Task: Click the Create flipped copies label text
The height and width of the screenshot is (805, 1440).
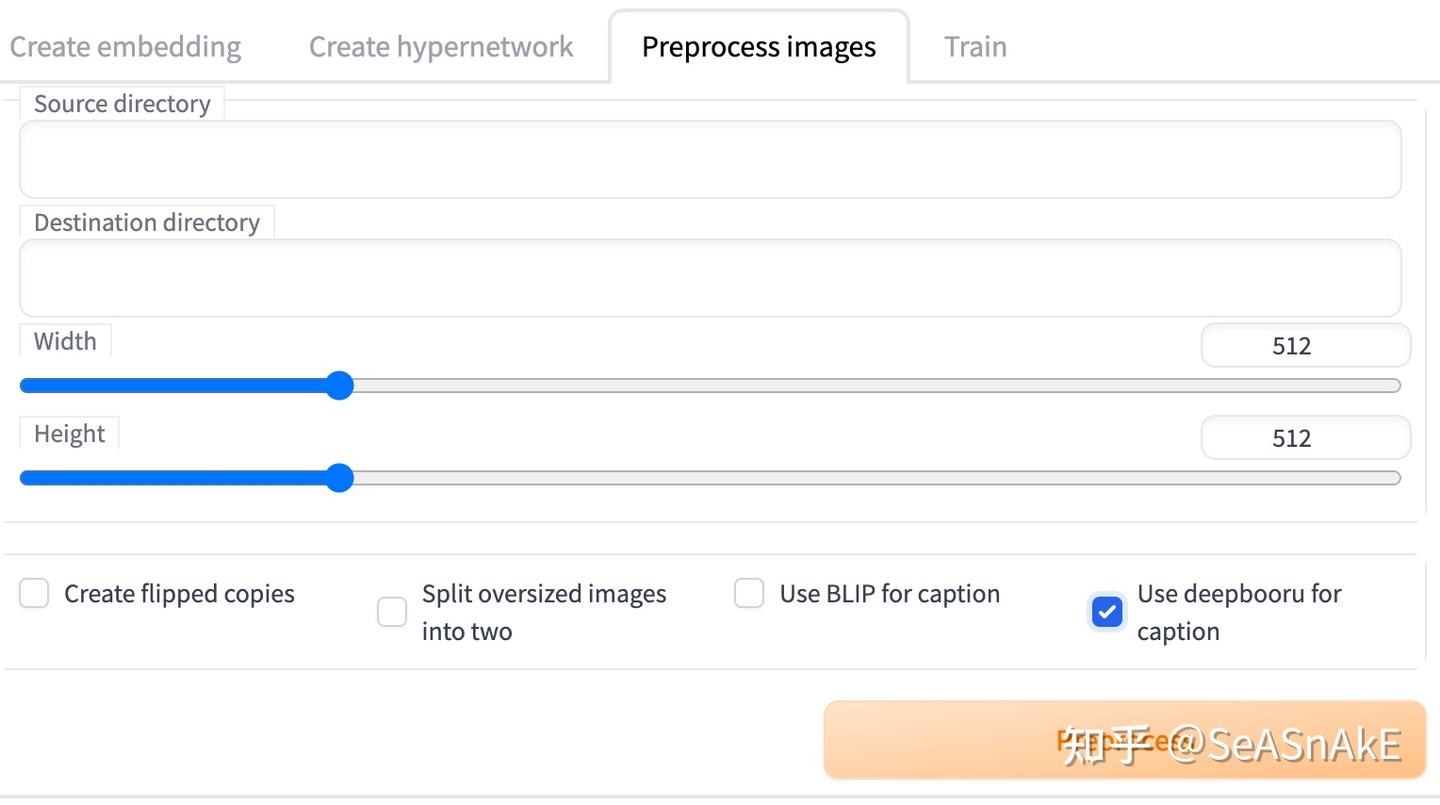Action: pos(179,594)
